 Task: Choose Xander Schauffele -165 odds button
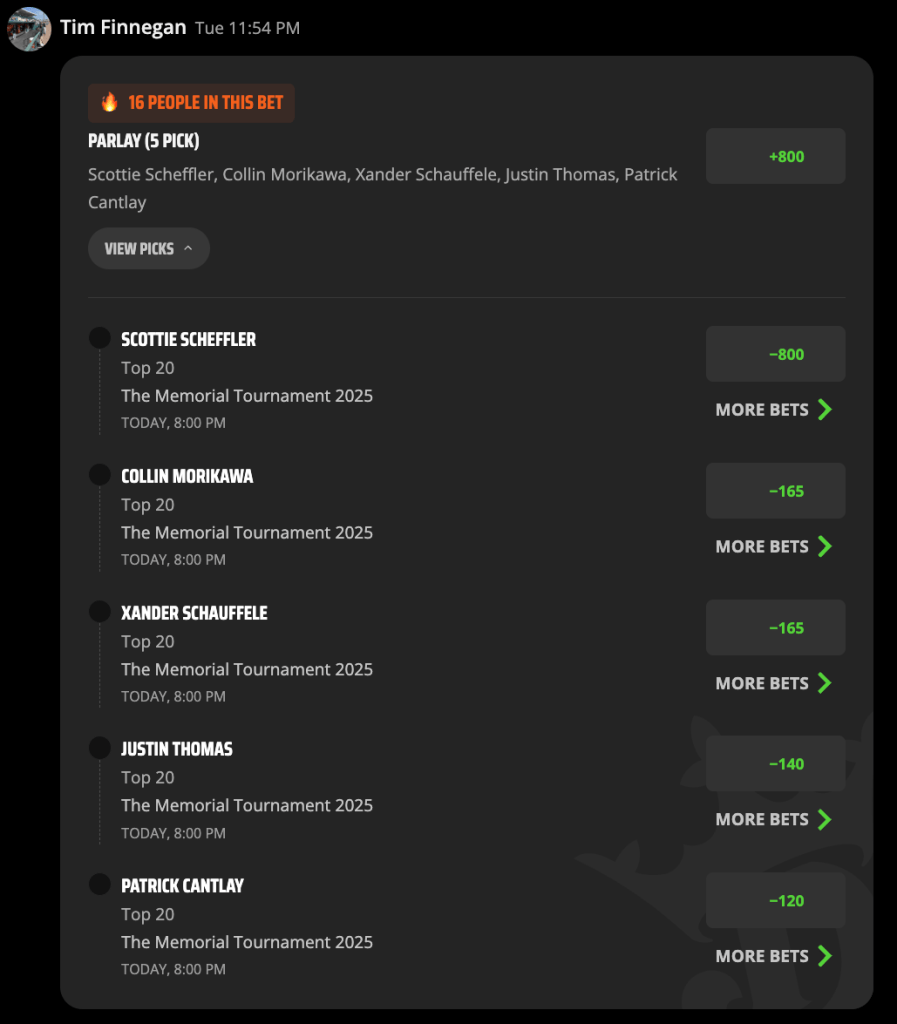[776, 628]
